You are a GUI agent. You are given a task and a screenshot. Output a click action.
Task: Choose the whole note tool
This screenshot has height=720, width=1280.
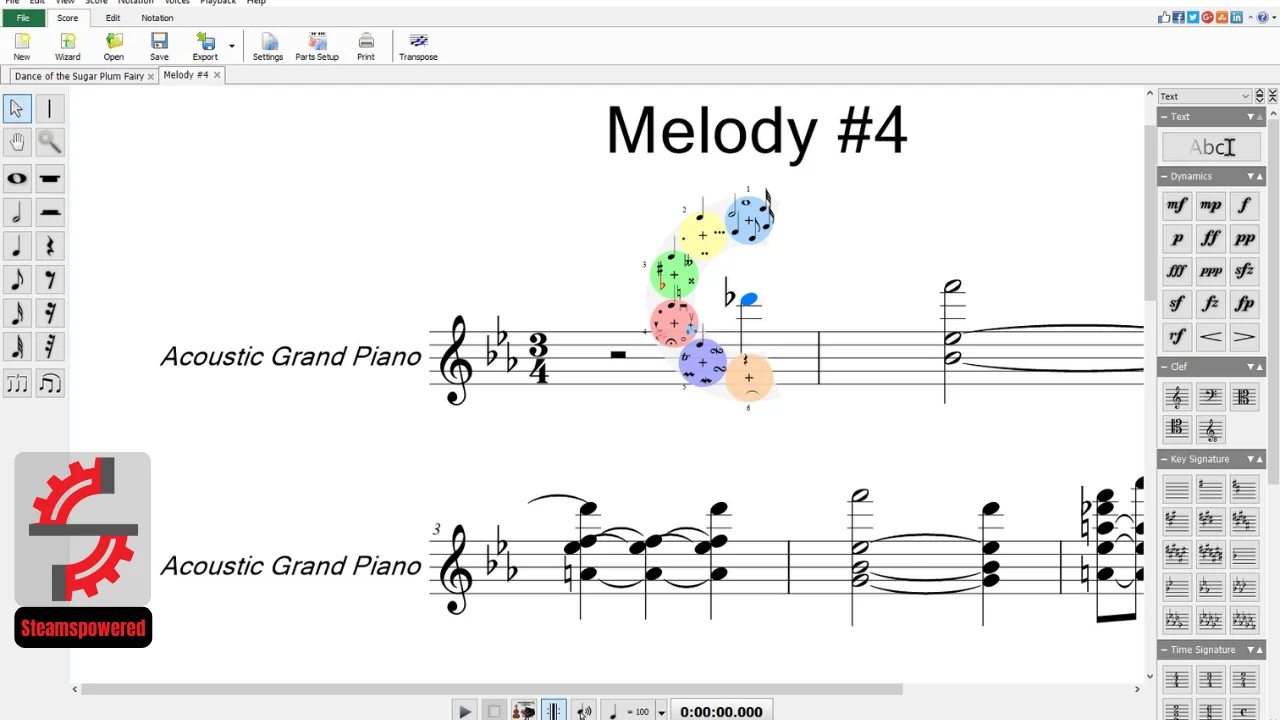pos(17,179)
